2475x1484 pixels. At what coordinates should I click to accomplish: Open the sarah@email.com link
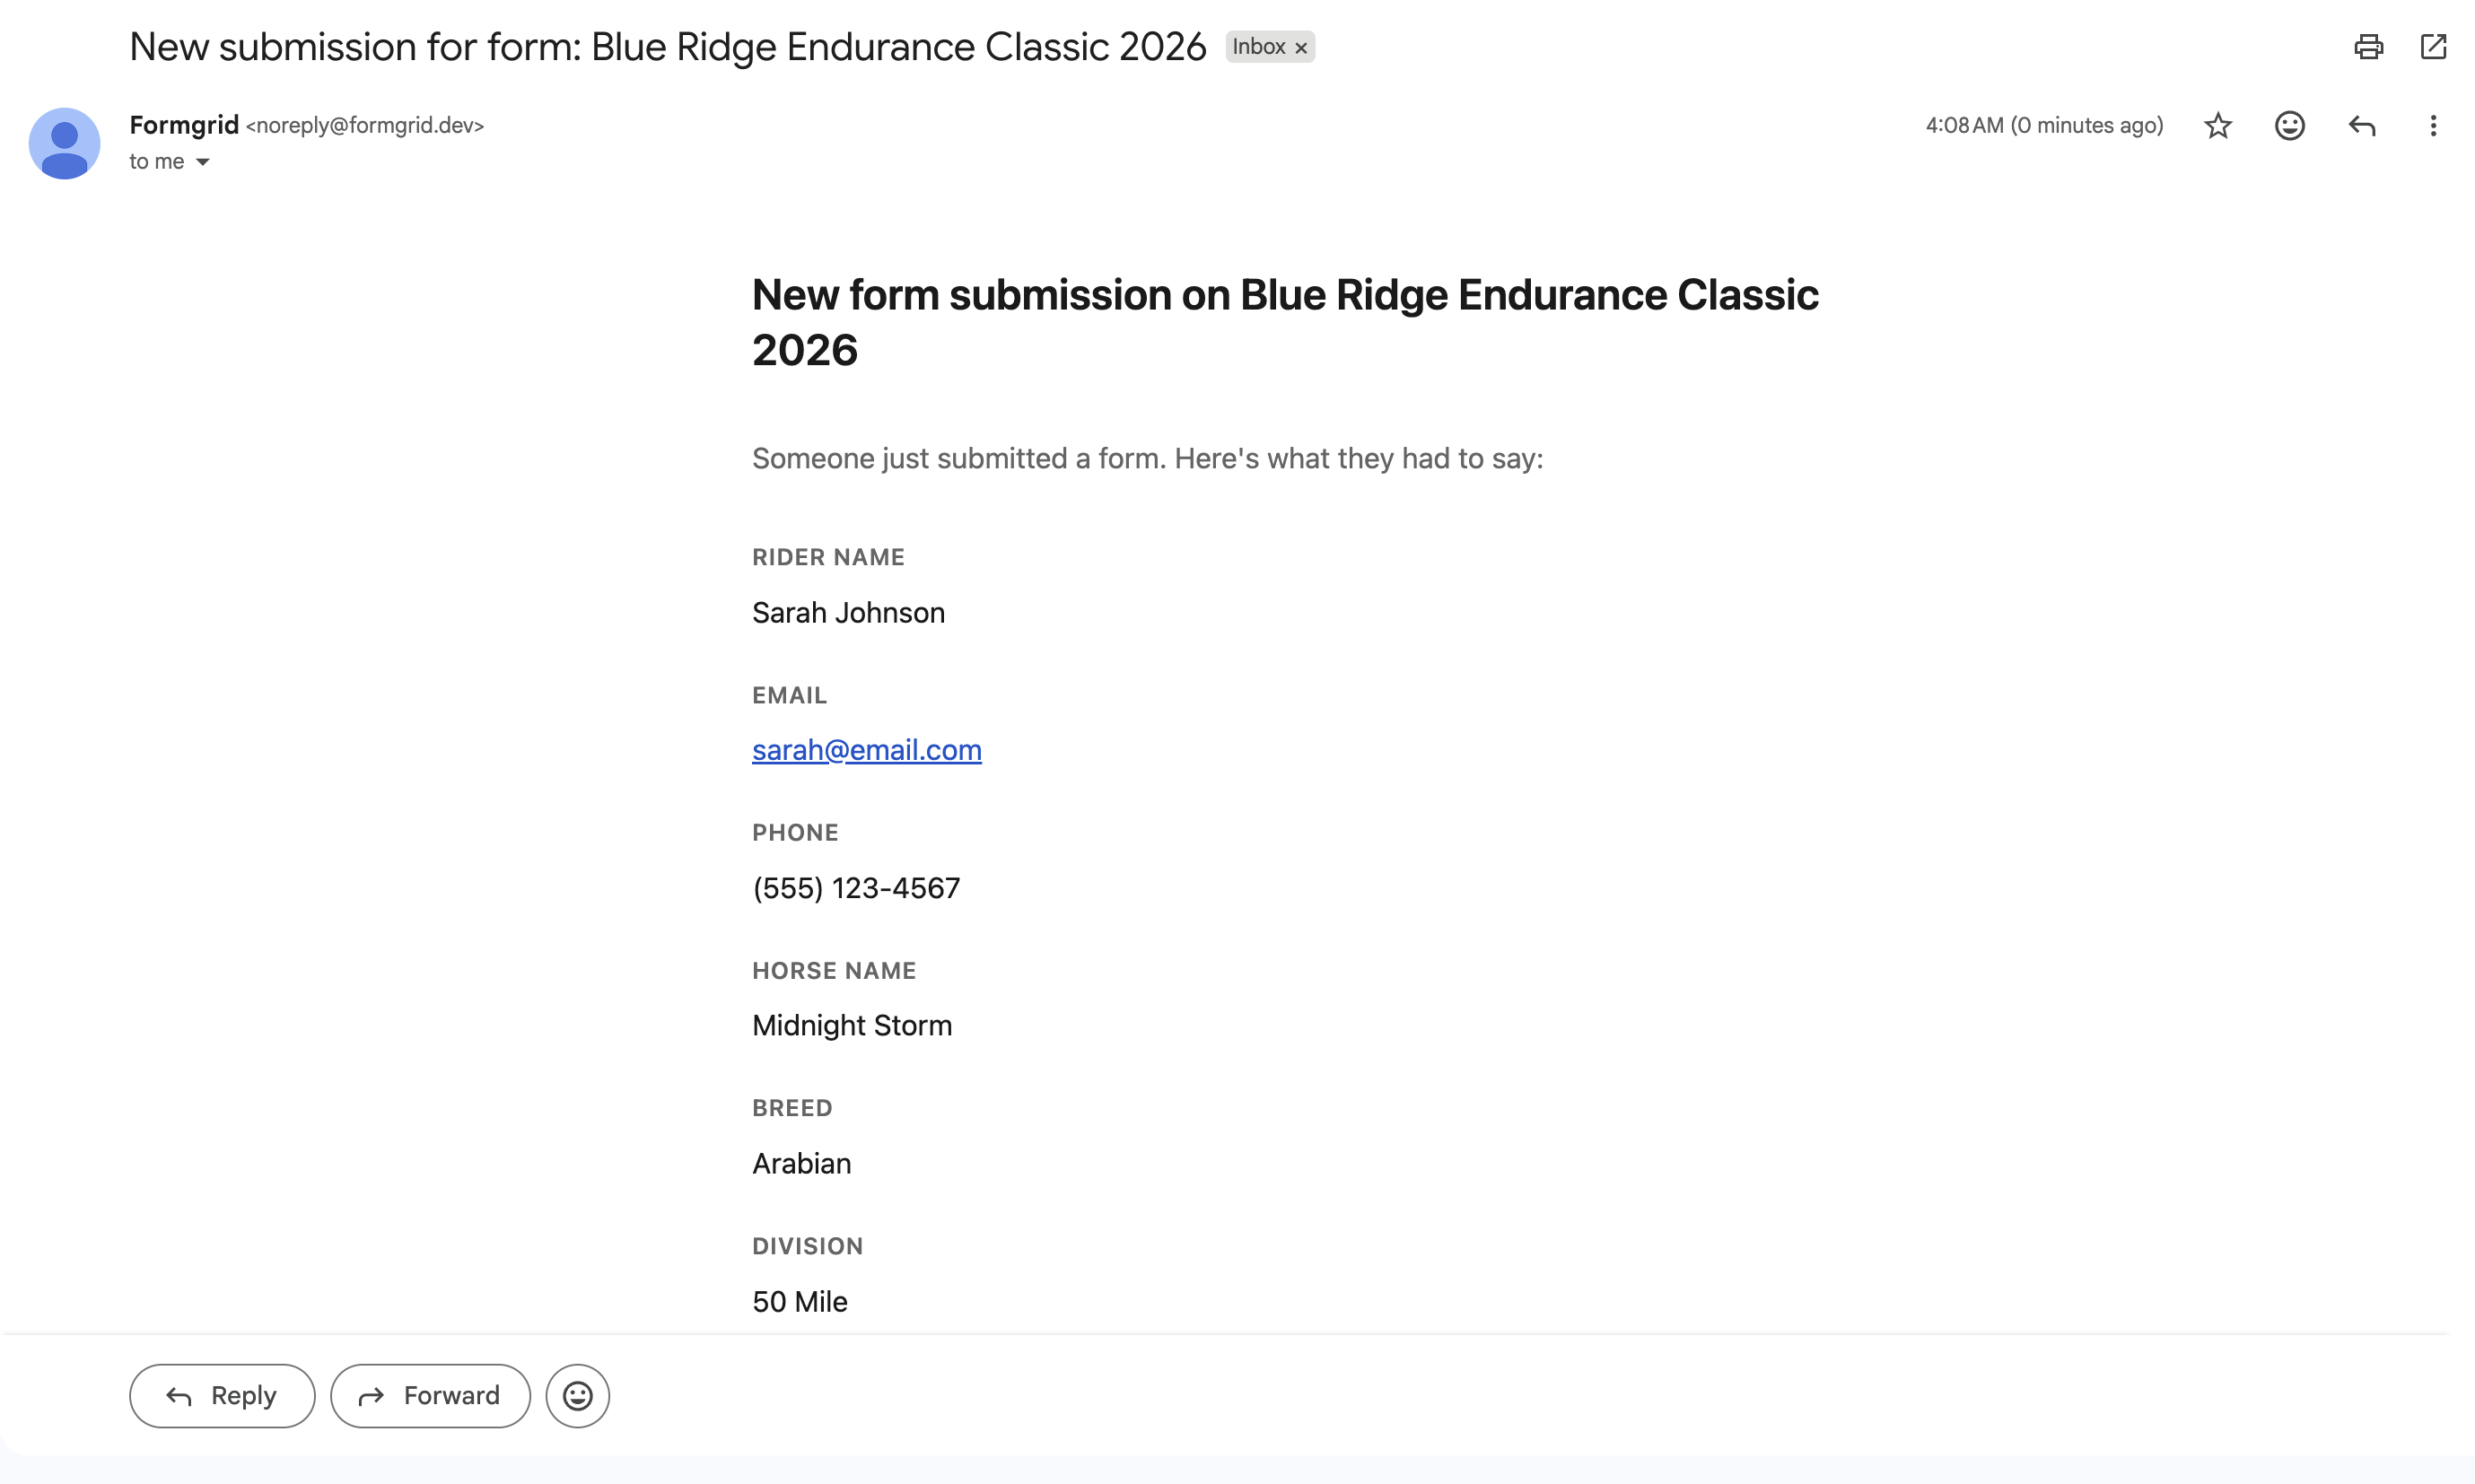pos(866,750)
